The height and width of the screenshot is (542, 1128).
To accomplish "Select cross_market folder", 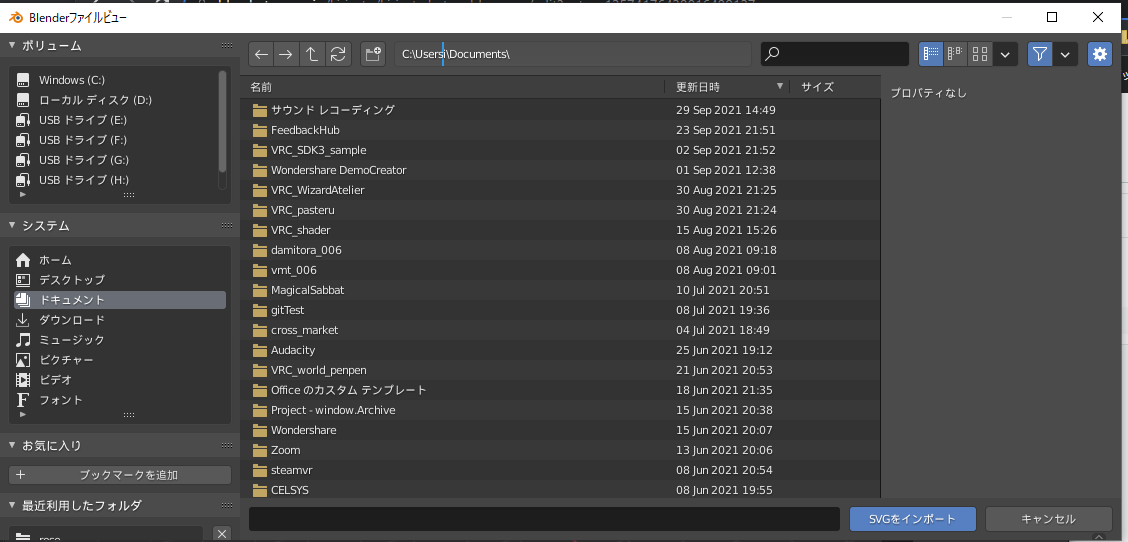I will click(560, 330).
